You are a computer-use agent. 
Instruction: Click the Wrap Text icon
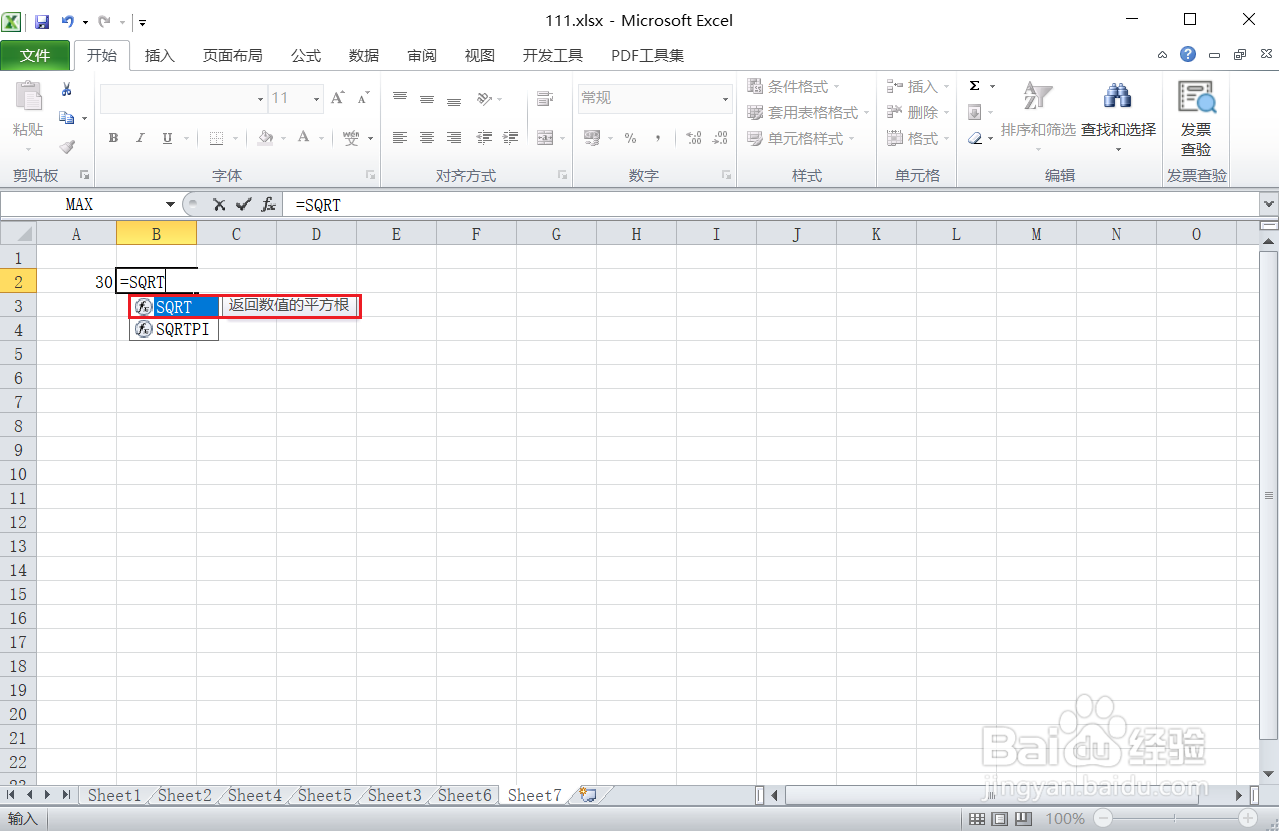coord(545,98)
